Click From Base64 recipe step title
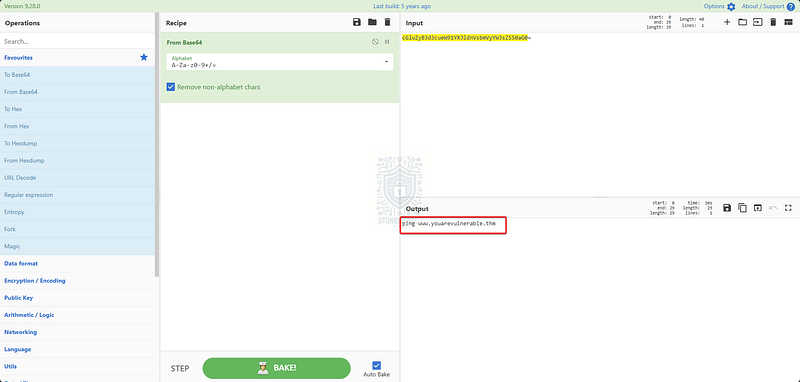The image size is (800, 382). 185,42
